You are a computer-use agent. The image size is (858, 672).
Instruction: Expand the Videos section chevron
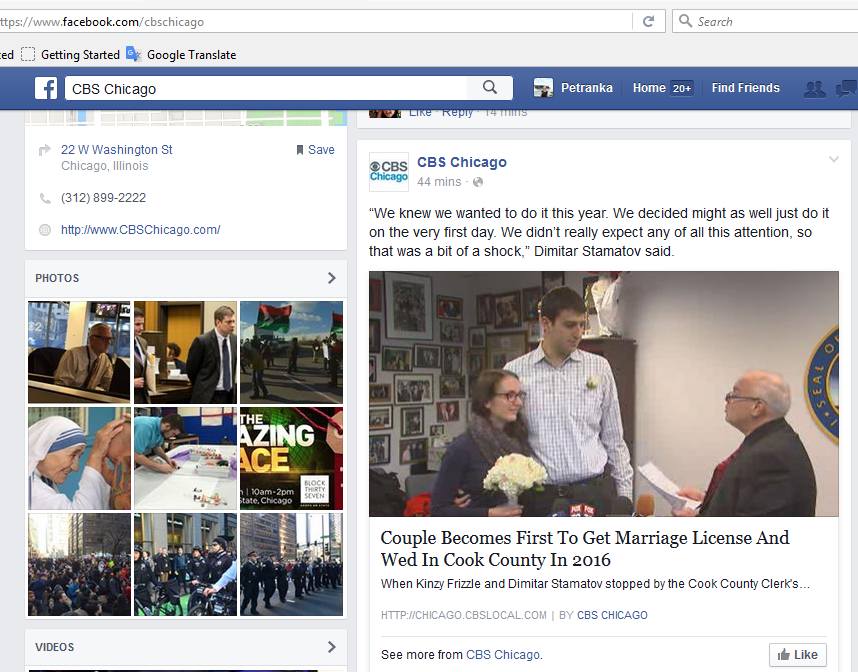tap(331, 647)
